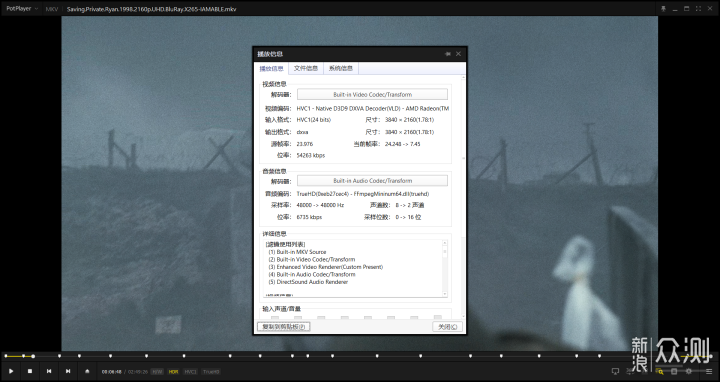Image resolution: width=720 pixels, height=382 pixels.
Task: Open Built-in Audio Codec/Transform decoder settings
Action: click(372, 180)
